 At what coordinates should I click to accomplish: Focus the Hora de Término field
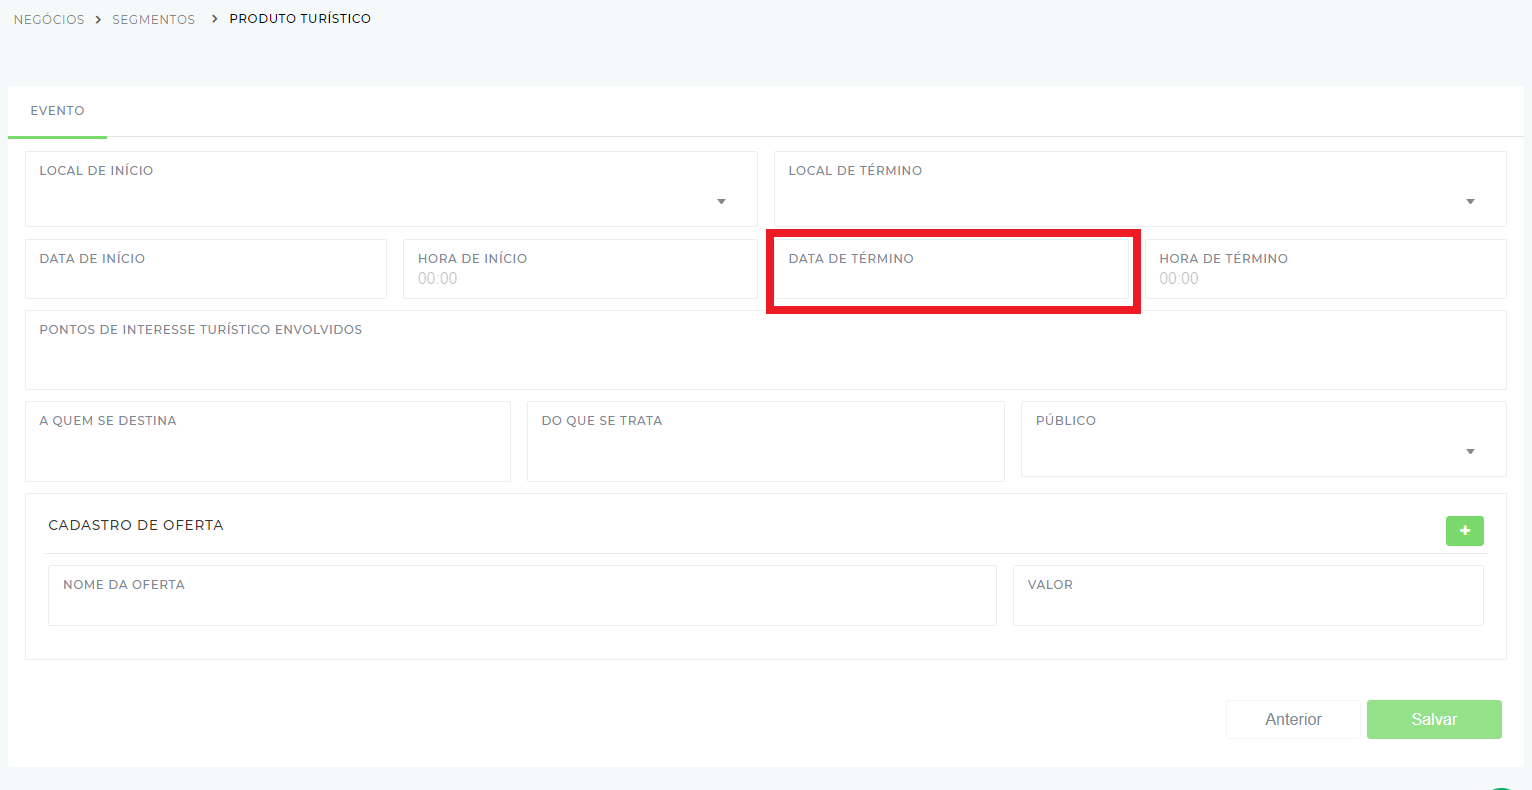pyautogui.click(x=1325, y=269)
